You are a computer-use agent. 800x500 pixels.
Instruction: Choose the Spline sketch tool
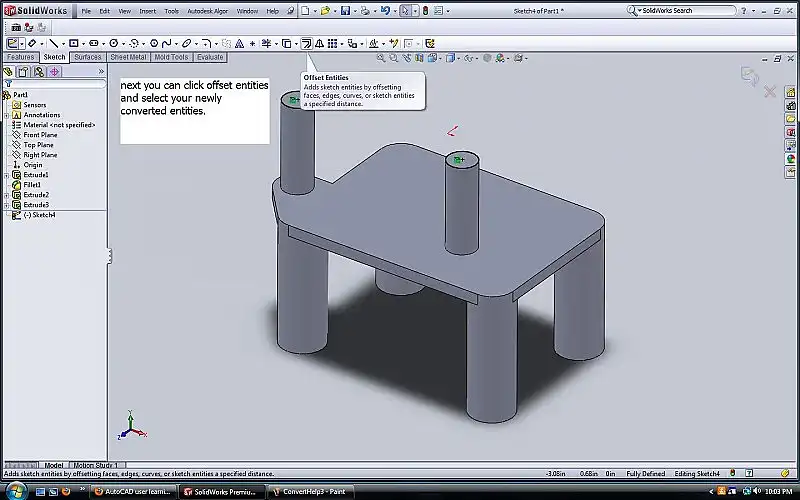[x=165, y=44]
